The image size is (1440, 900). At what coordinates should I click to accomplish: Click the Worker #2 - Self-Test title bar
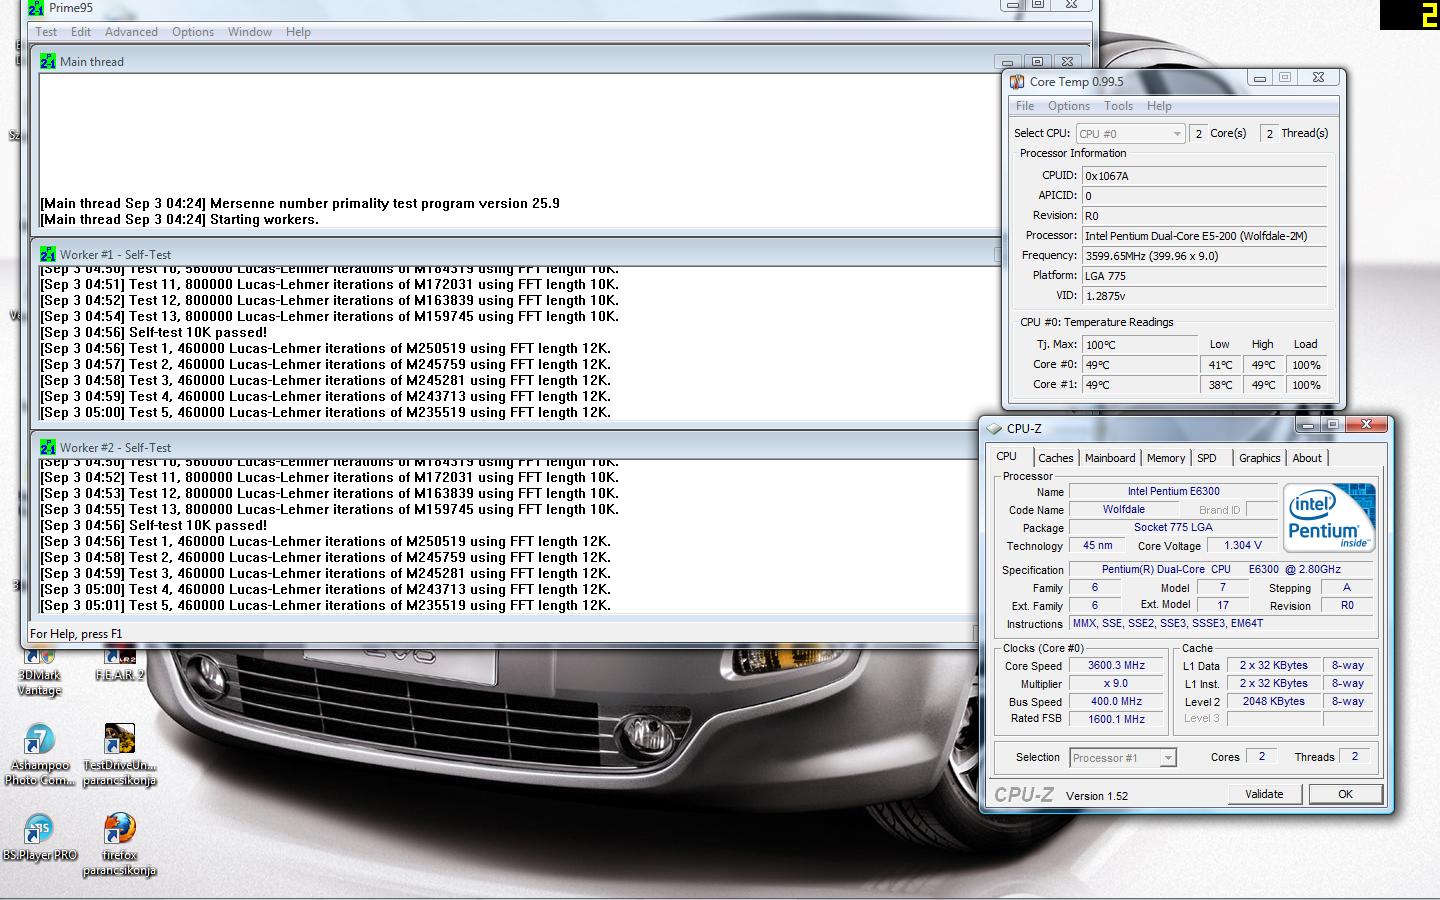pyautogui.click(x=505, y=447)
